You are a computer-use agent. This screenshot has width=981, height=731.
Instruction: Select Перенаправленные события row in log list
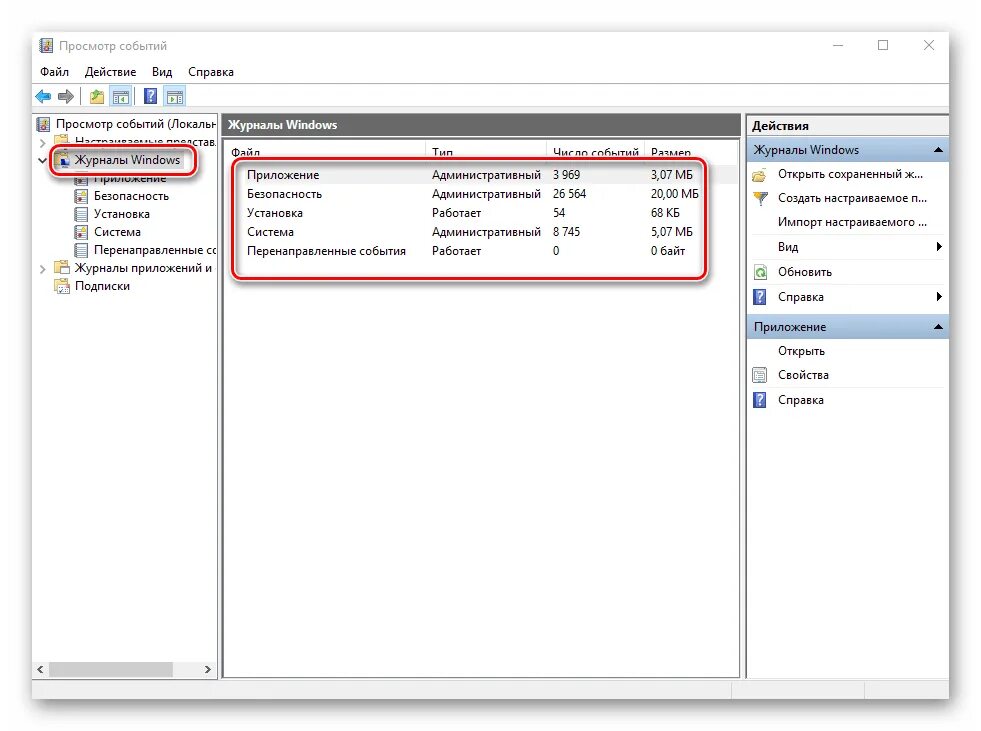point(480,251)
